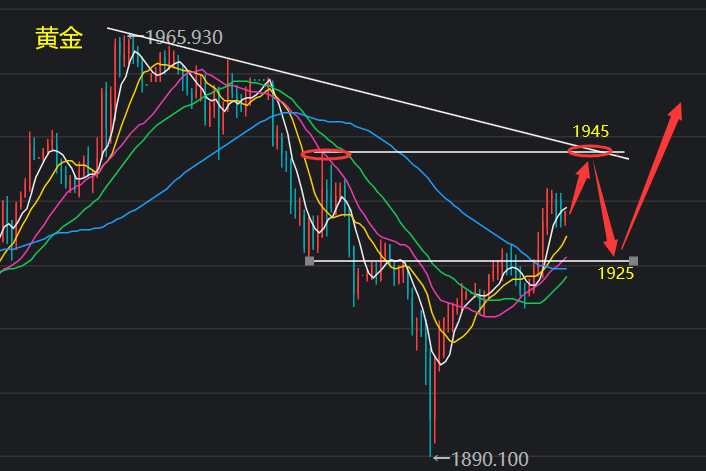The height and width of the screenshot is (471, 706).
Task: Click the 黄金 chart title label
Action: pyautogui.click(x=58, y=39)
